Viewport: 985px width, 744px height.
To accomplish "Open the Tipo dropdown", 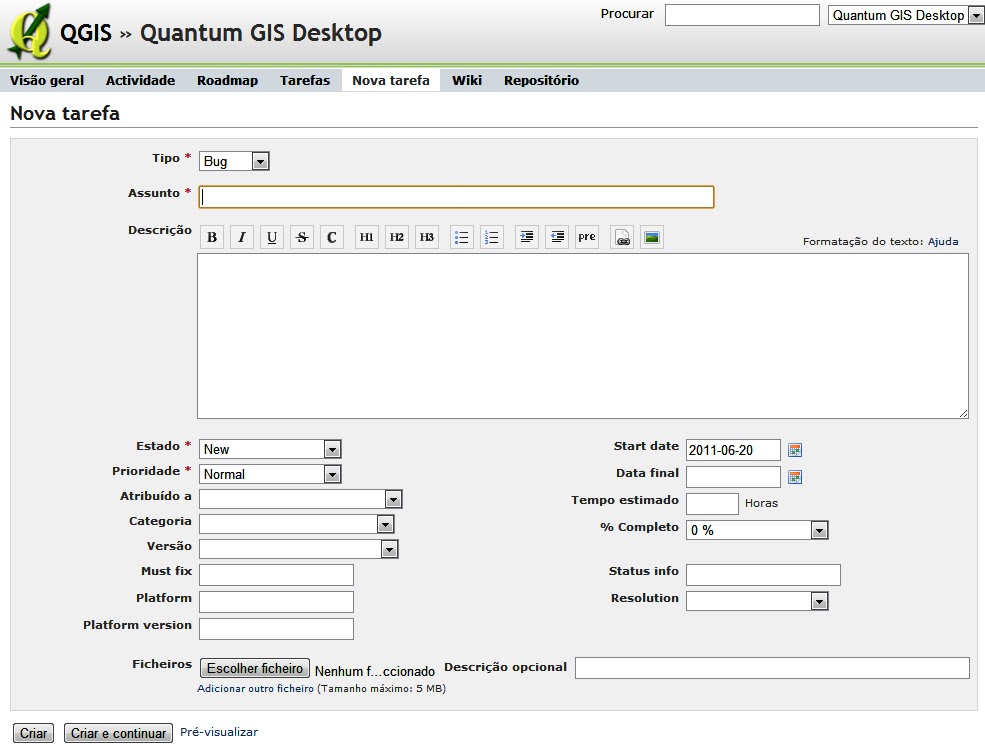I will (234, 161).
